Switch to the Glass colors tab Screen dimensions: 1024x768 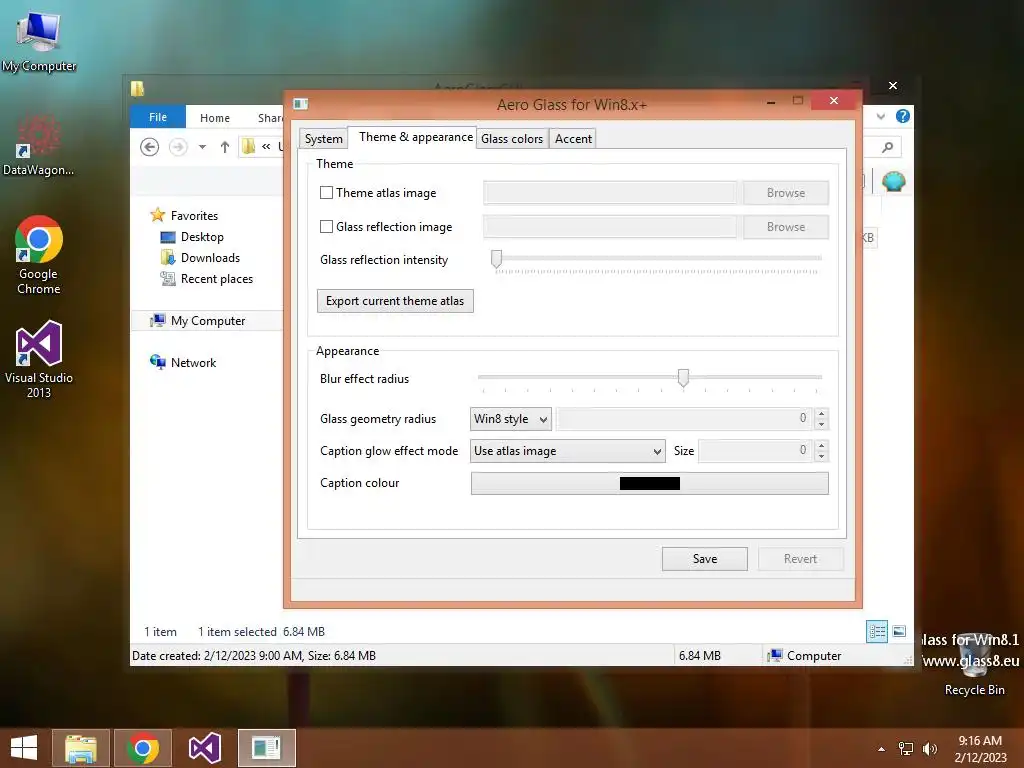coord(512,138)
